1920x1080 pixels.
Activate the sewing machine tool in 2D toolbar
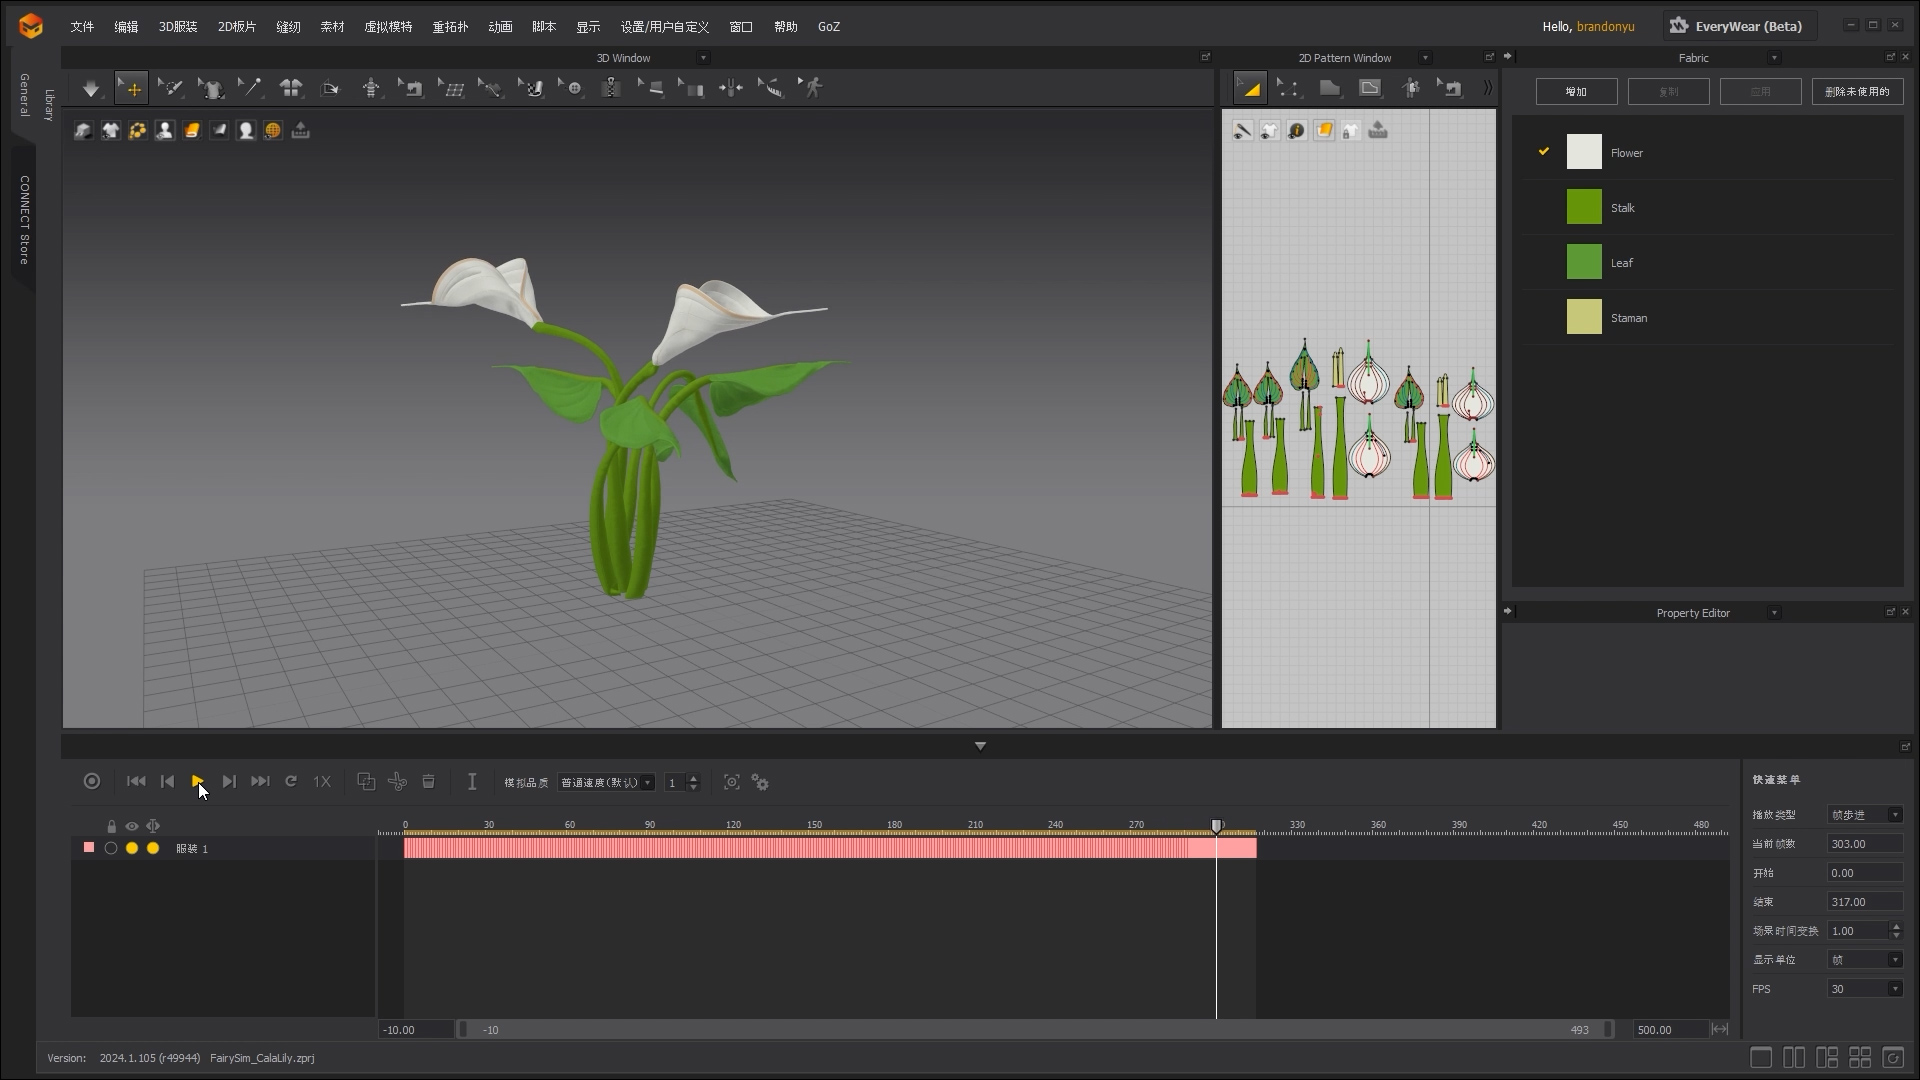tap(1451, 87)
